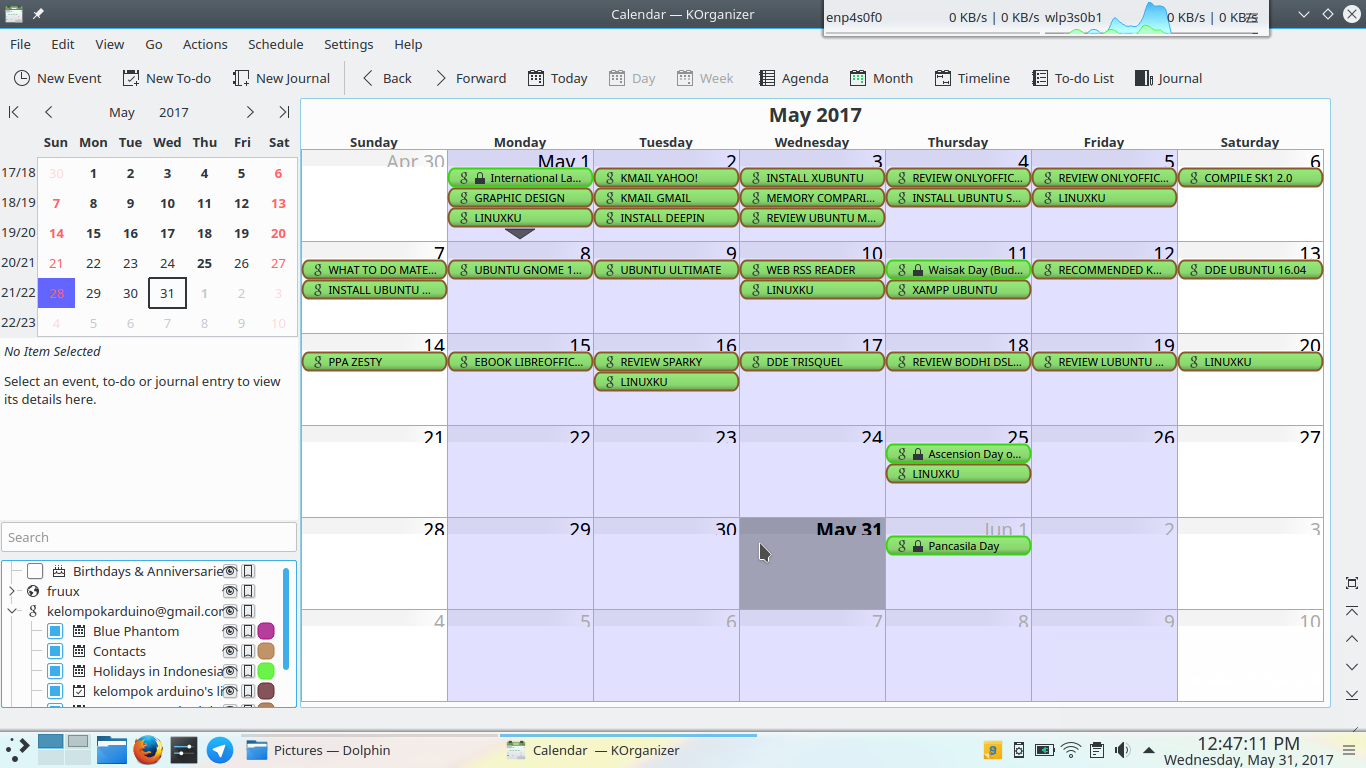Screen dimensions: 1366x768
Task: Go to previous month in mini calendar
Action: click(x=49, y=112)
